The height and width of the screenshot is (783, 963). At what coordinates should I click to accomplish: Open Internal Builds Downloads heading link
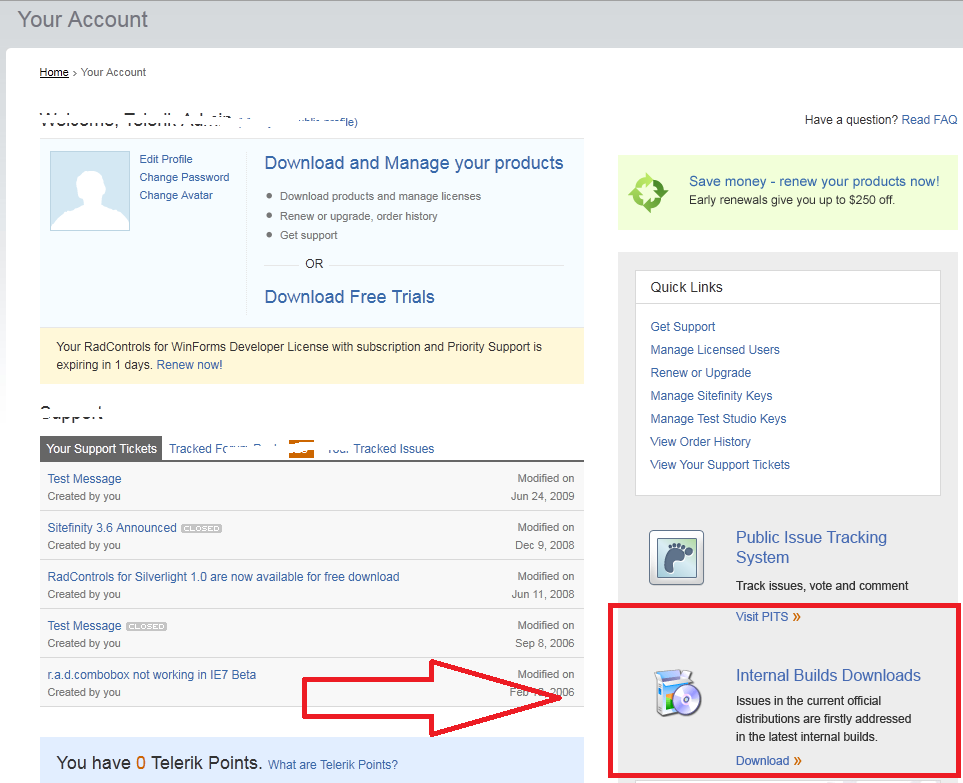click(828, 676)
